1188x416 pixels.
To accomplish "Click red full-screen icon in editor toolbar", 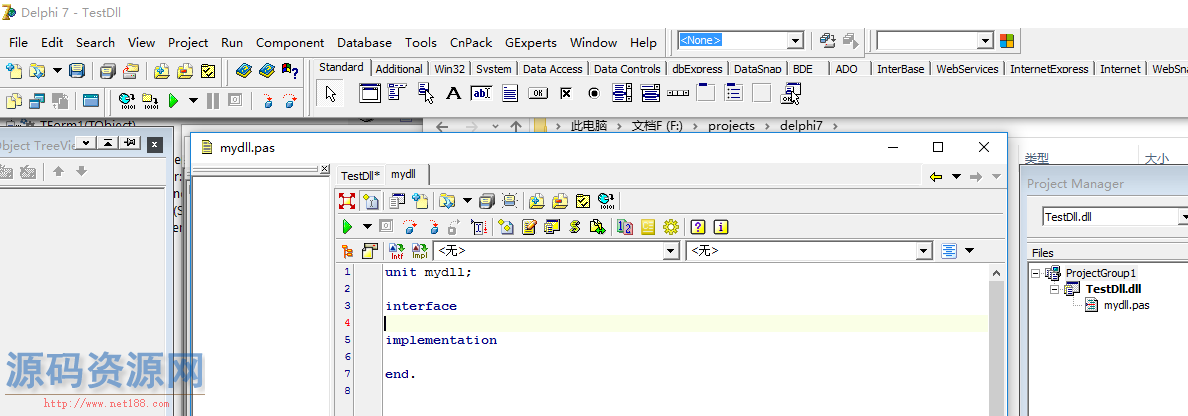I will pyautogui.click(x=347, y=201).
